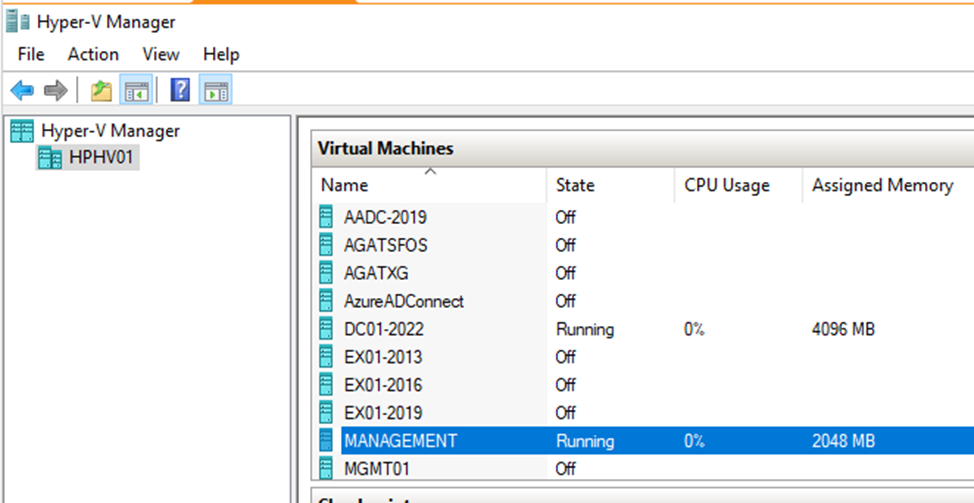The width and height of the screenshot is (974, 503).
Task: Click 4096 MB assigned memory value
Action: 843,329
